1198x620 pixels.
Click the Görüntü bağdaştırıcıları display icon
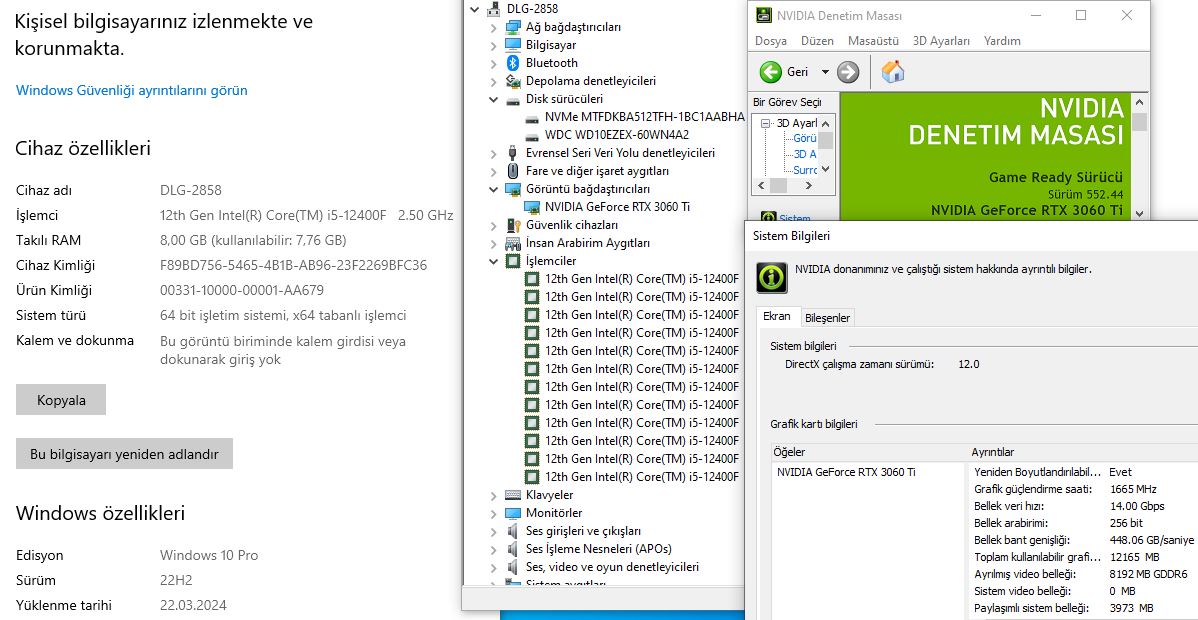pos(513,189)
